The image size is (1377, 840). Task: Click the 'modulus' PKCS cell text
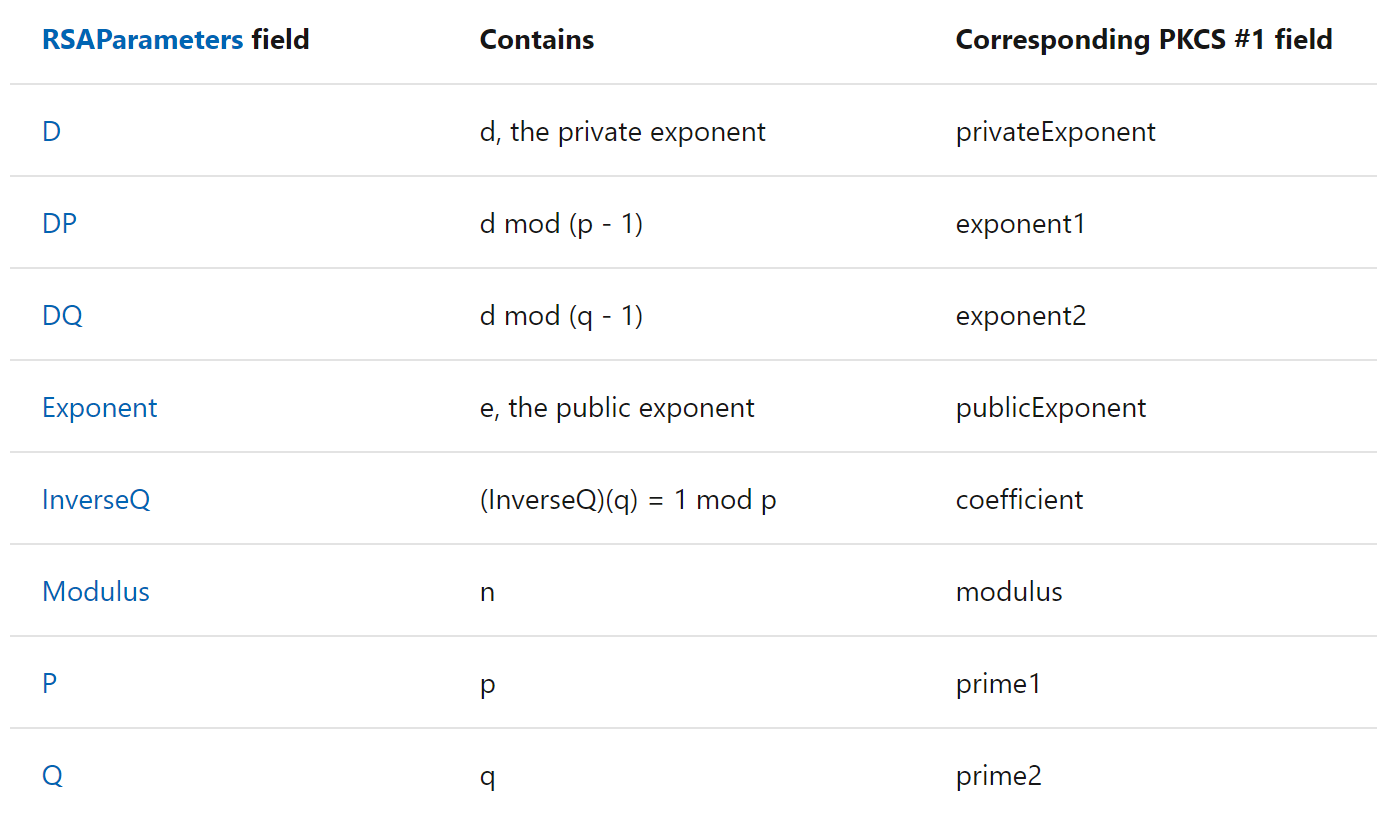pos(1009,592)
